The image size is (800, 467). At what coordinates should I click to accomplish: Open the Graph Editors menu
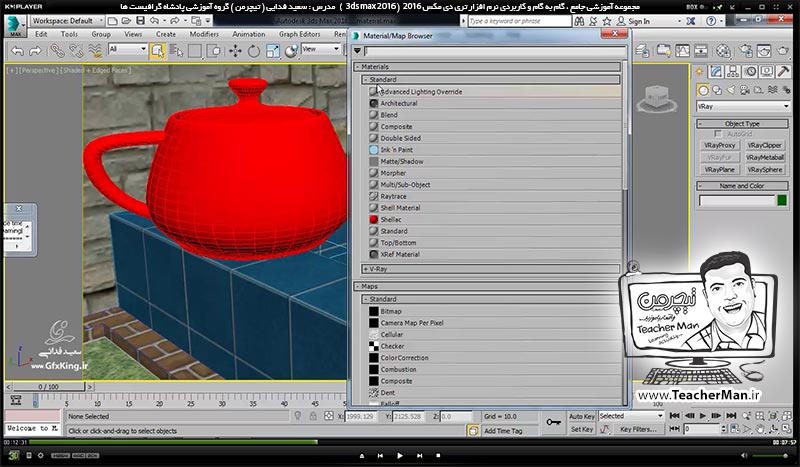point(299,34)
